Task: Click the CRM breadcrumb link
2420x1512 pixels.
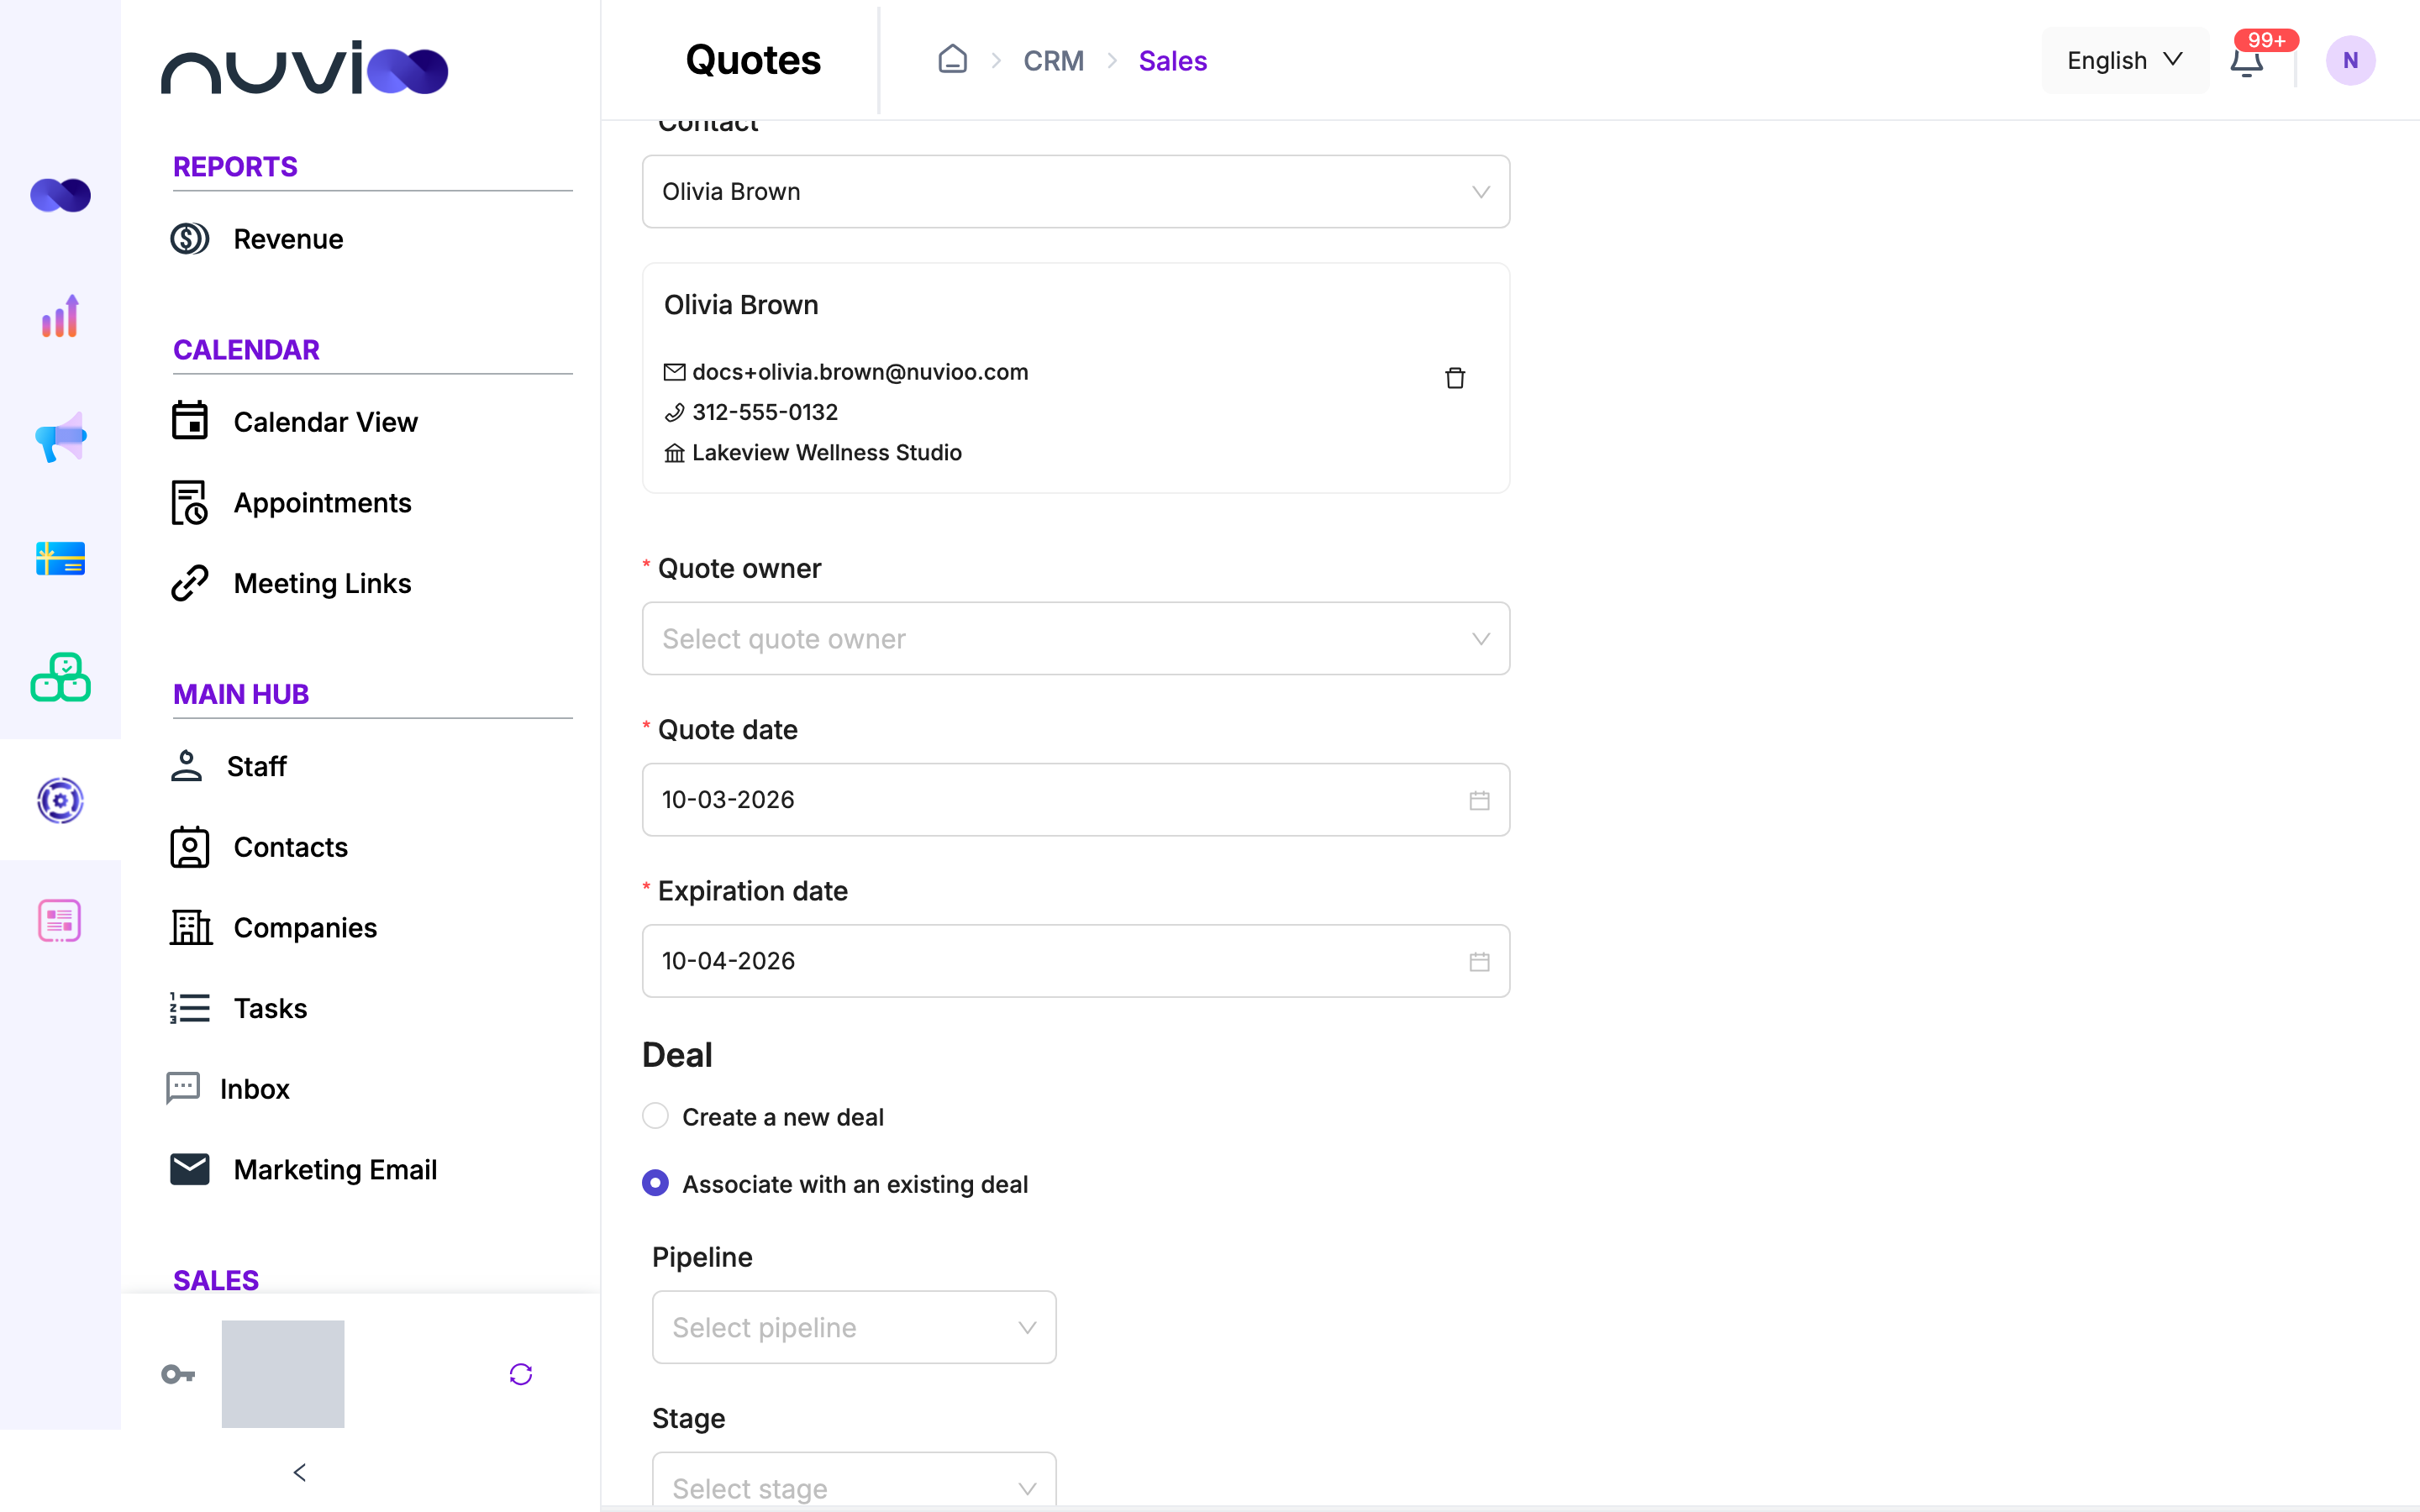Action: 1053,61
